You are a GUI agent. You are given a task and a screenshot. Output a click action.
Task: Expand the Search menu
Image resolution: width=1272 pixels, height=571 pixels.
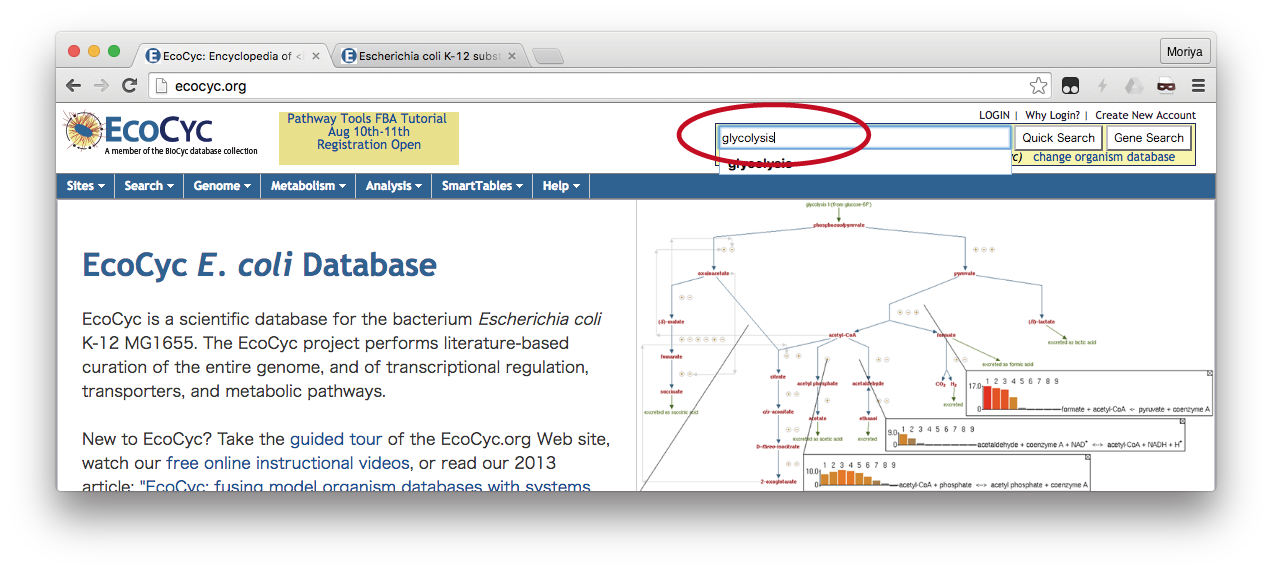click(149, 186)
